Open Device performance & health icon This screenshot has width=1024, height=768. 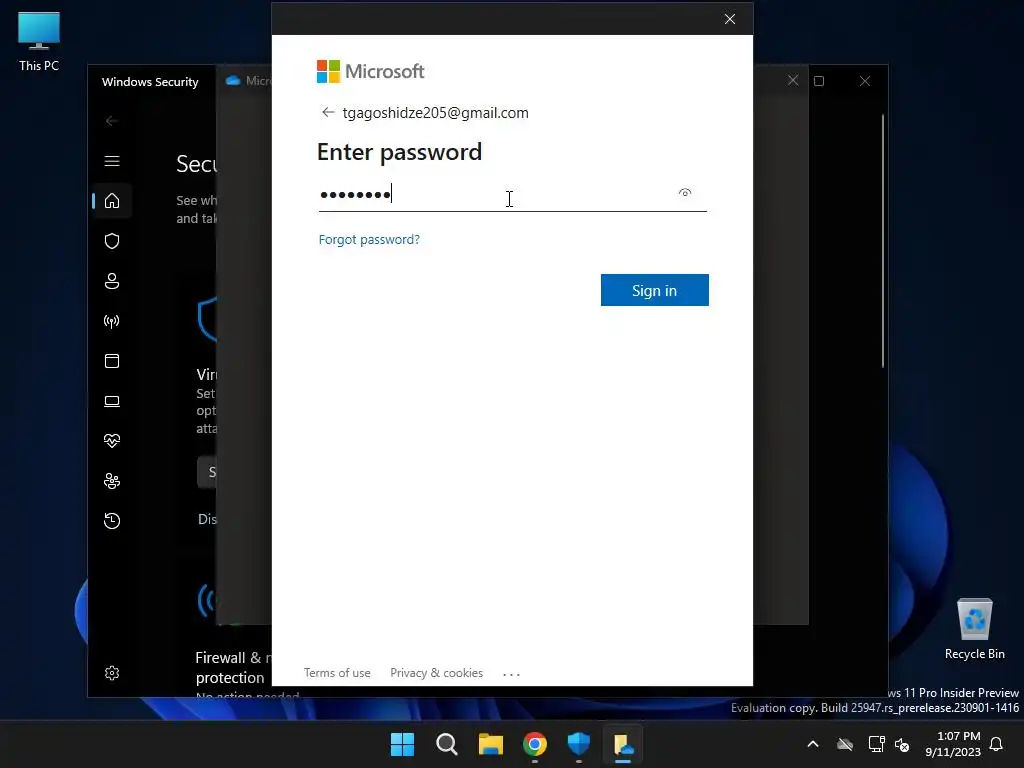112,441
